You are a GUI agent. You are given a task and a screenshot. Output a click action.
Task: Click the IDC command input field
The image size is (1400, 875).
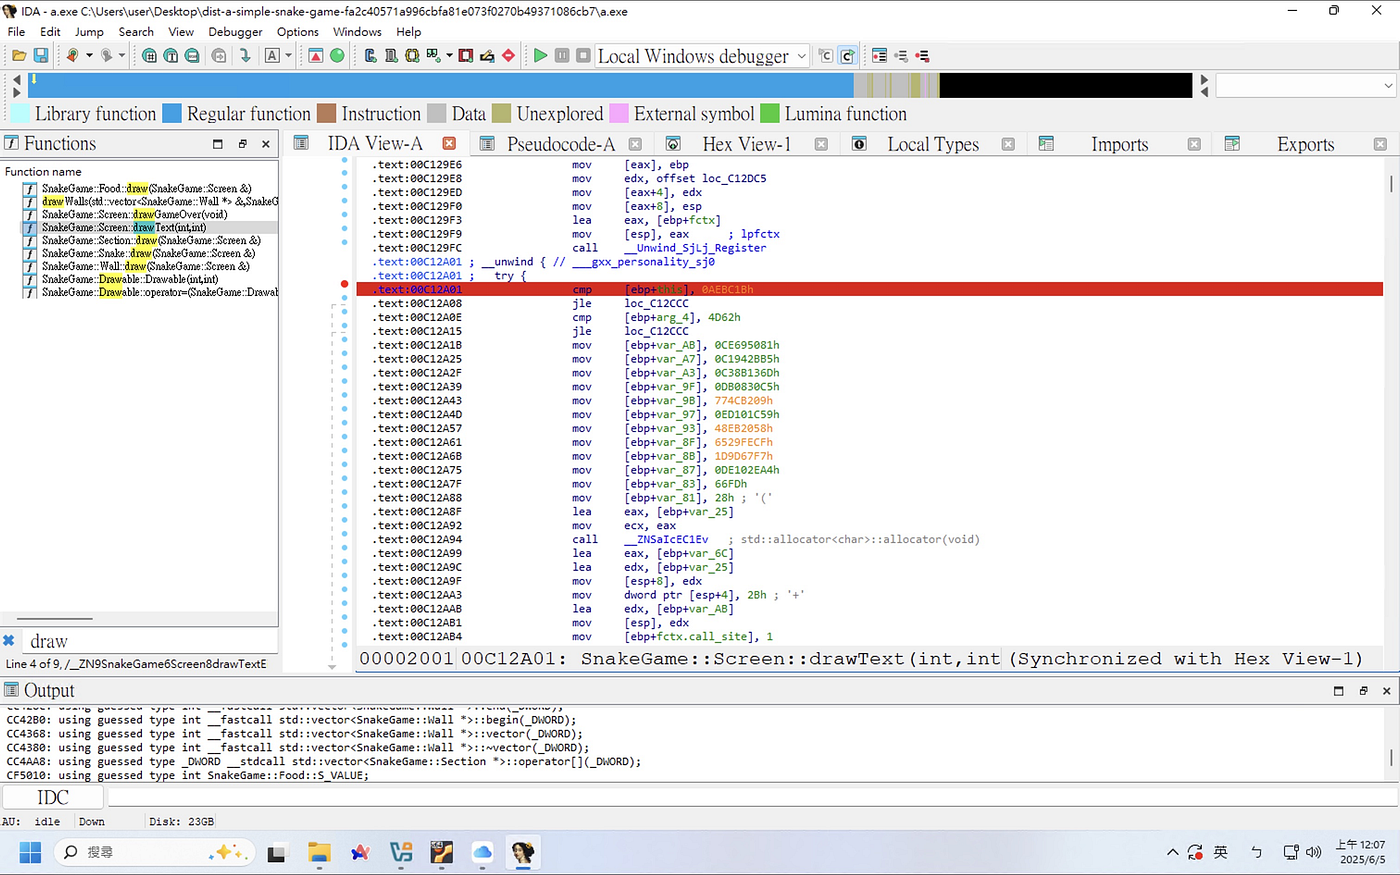tap(750, 797)
